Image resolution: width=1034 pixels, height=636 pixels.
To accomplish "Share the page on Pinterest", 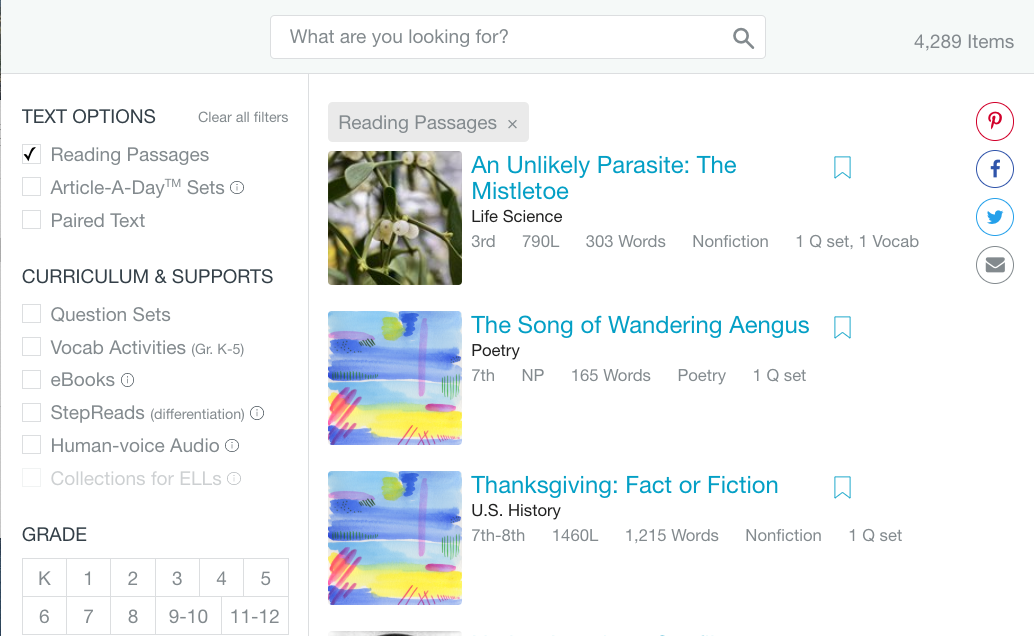I will click(x=995, y=122).
